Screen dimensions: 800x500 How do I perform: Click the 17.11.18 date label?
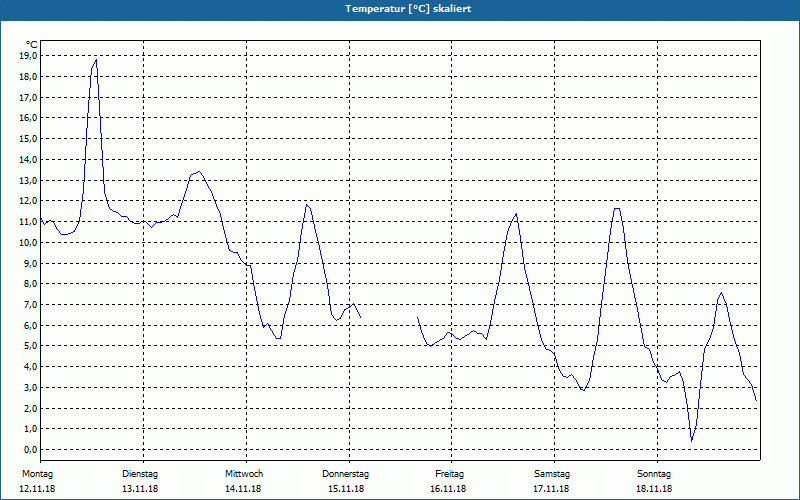[x=551, y=489]
